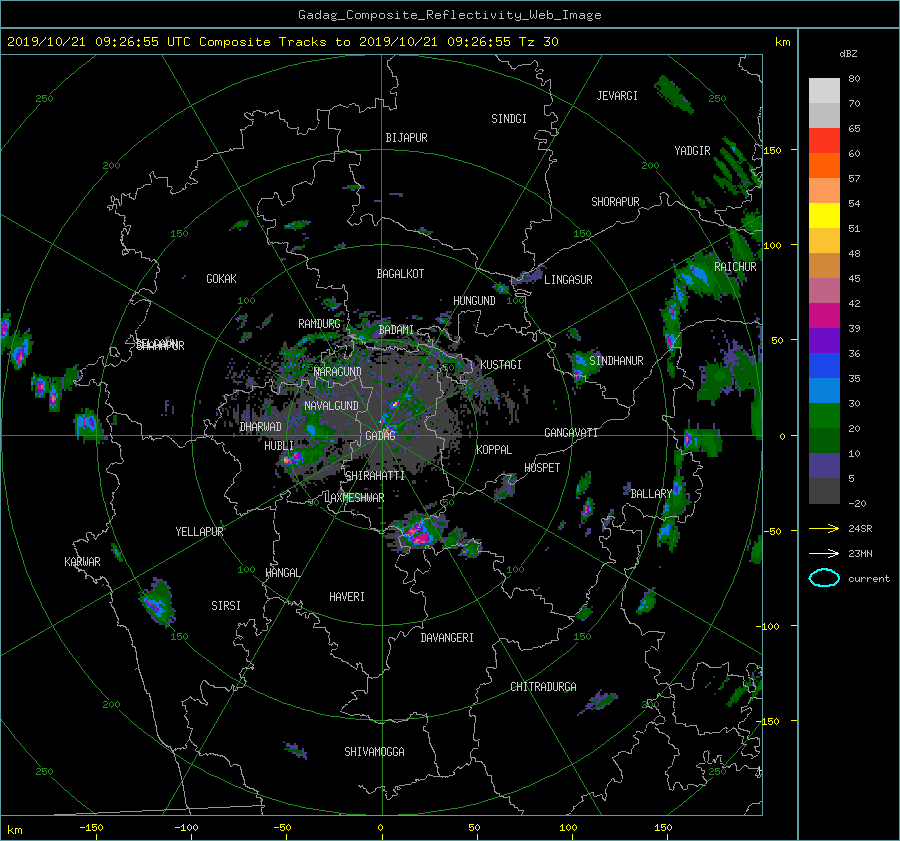Click the LINGASUR city label
This screenshot has width=900, height=841.
[x=568, y=280]
